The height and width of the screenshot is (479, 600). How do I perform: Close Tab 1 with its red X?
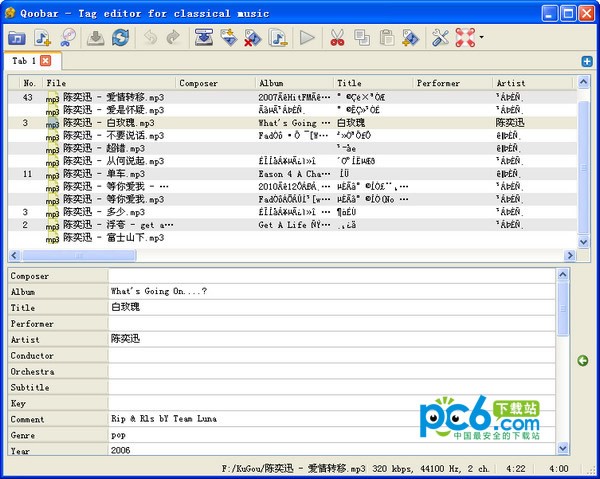(46, 60)
